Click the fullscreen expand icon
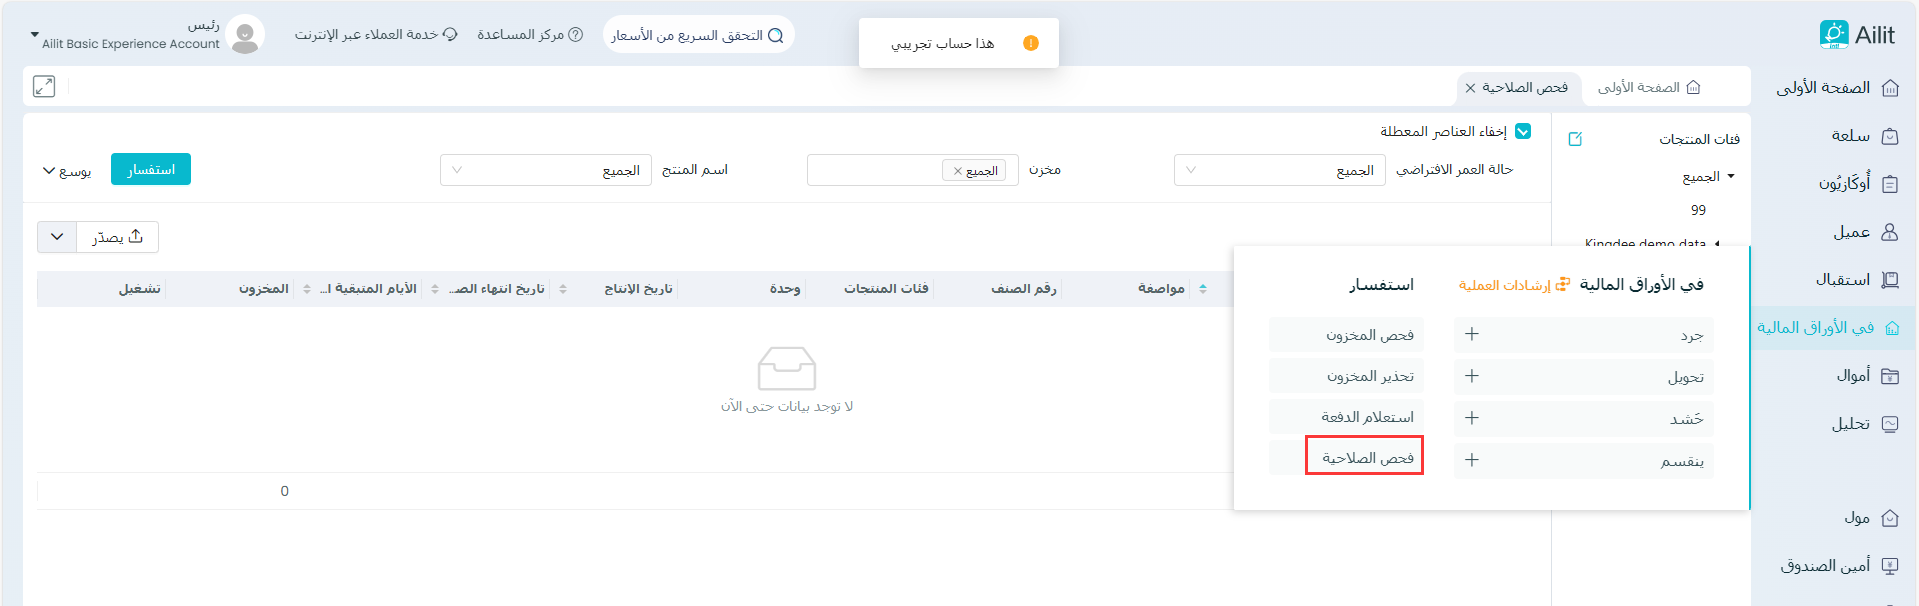This screenshot has width=1919, height=606. (x=44, y=87)
